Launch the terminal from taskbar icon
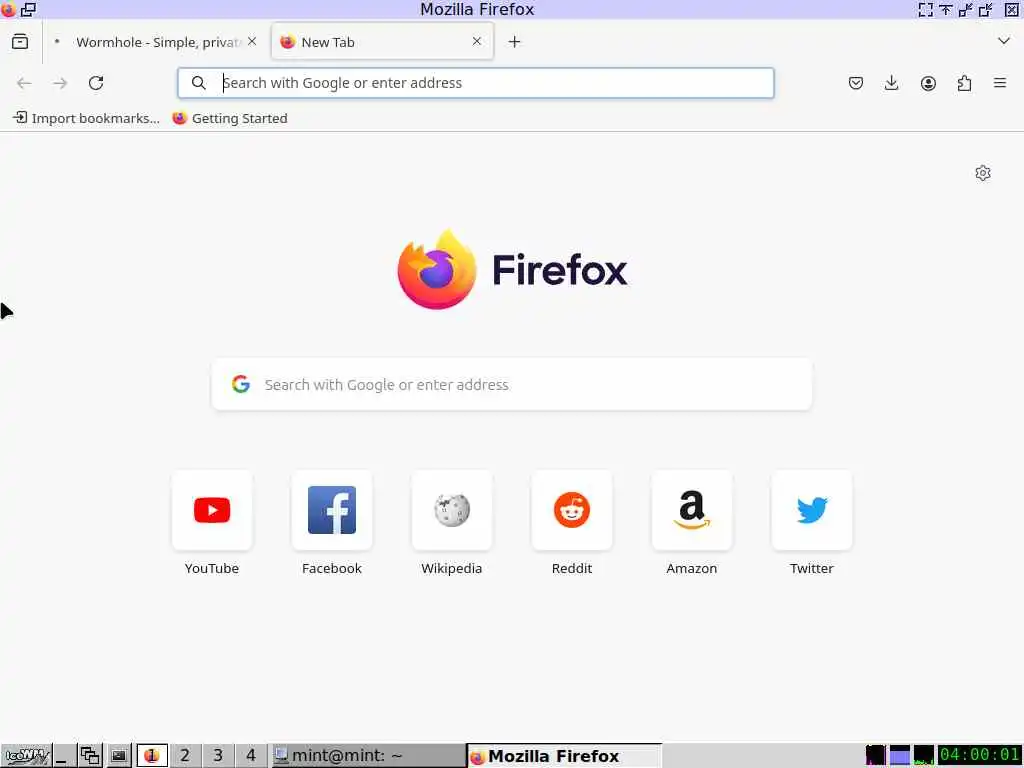 118,756
